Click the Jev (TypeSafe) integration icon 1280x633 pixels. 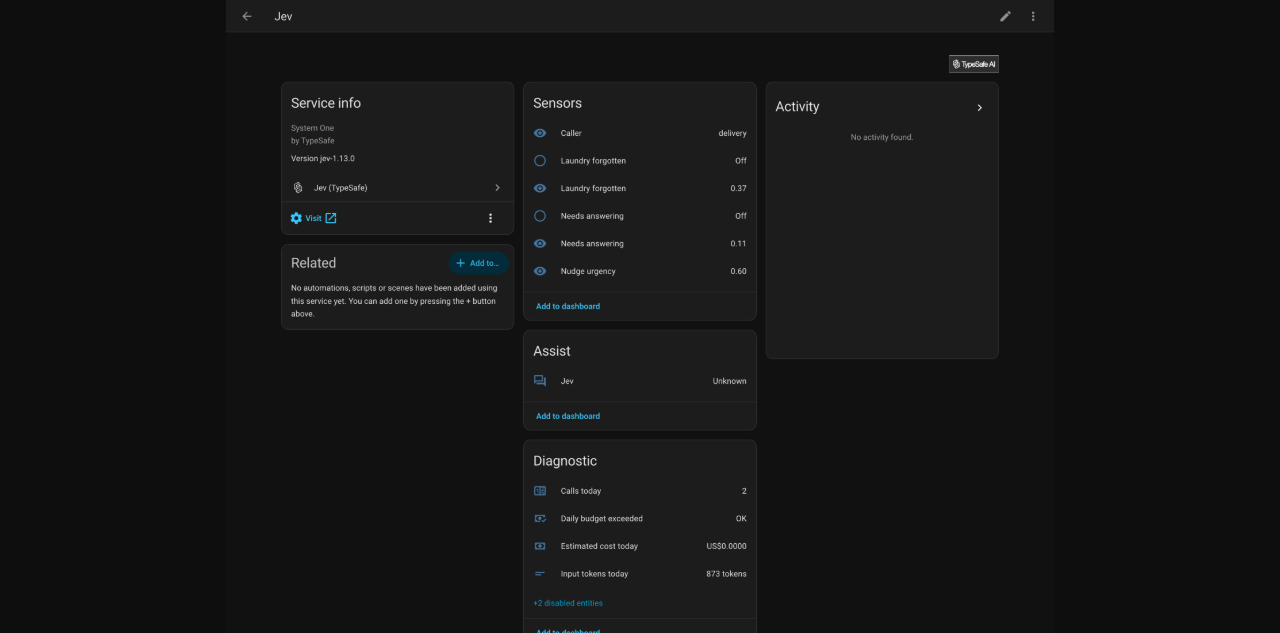(x=297, y=188)
